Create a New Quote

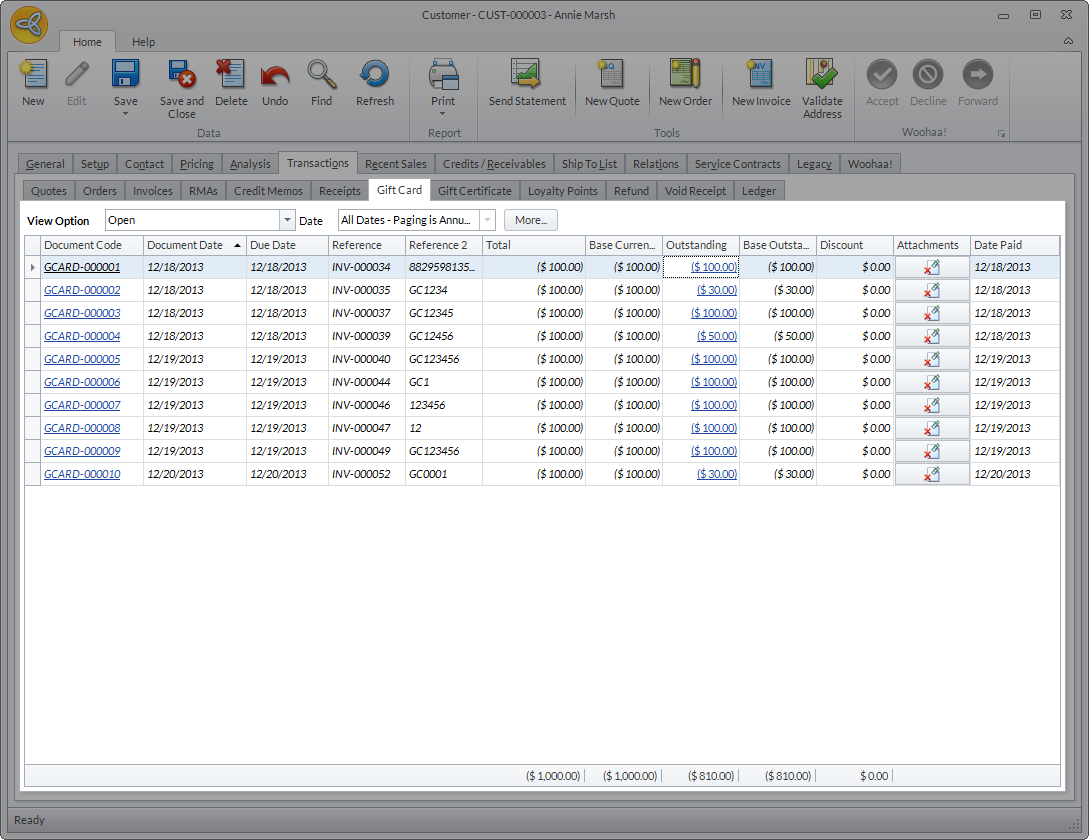click(x=611, y=77)
